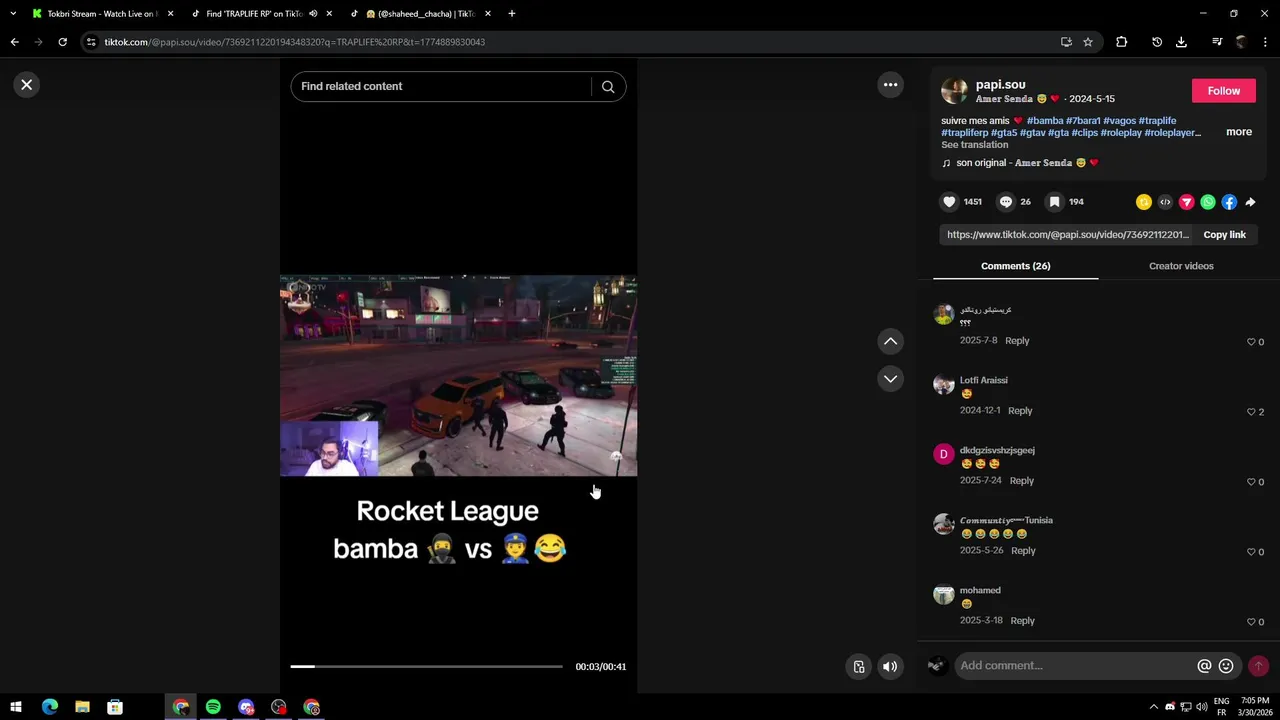Click See translation
This screenshot has height=720, width=1280.
coord(974,145)
